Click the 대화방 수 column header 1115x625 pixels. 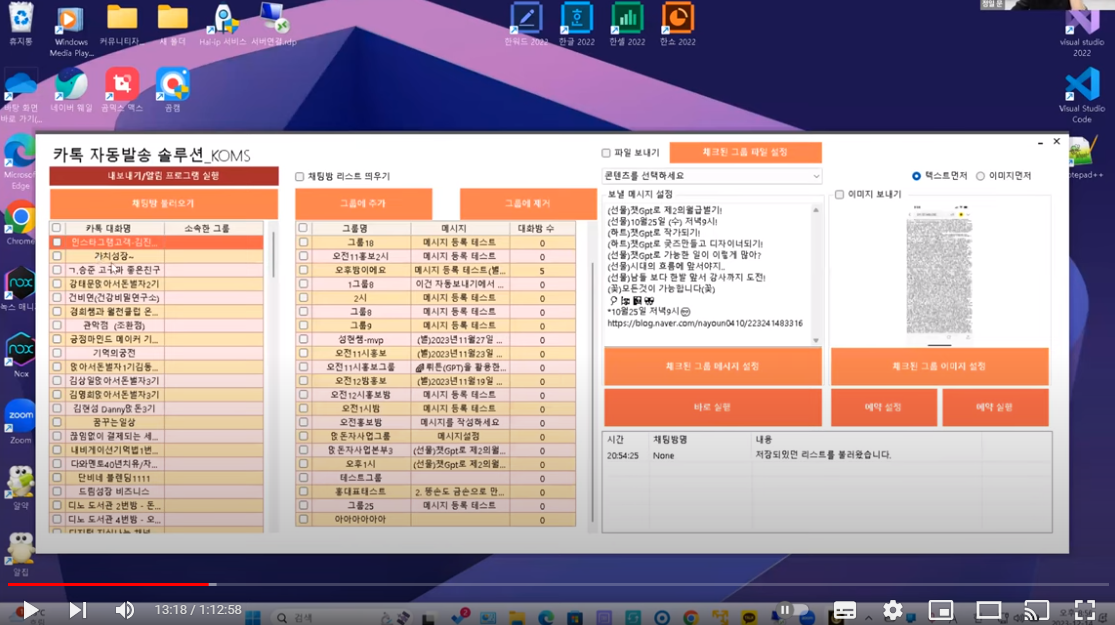point(535,228)
